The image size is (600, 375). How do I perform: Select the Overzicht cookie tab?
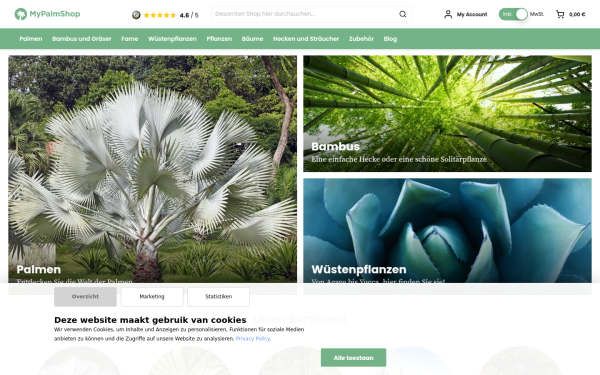pyautogui.click(x=85, y=297)
